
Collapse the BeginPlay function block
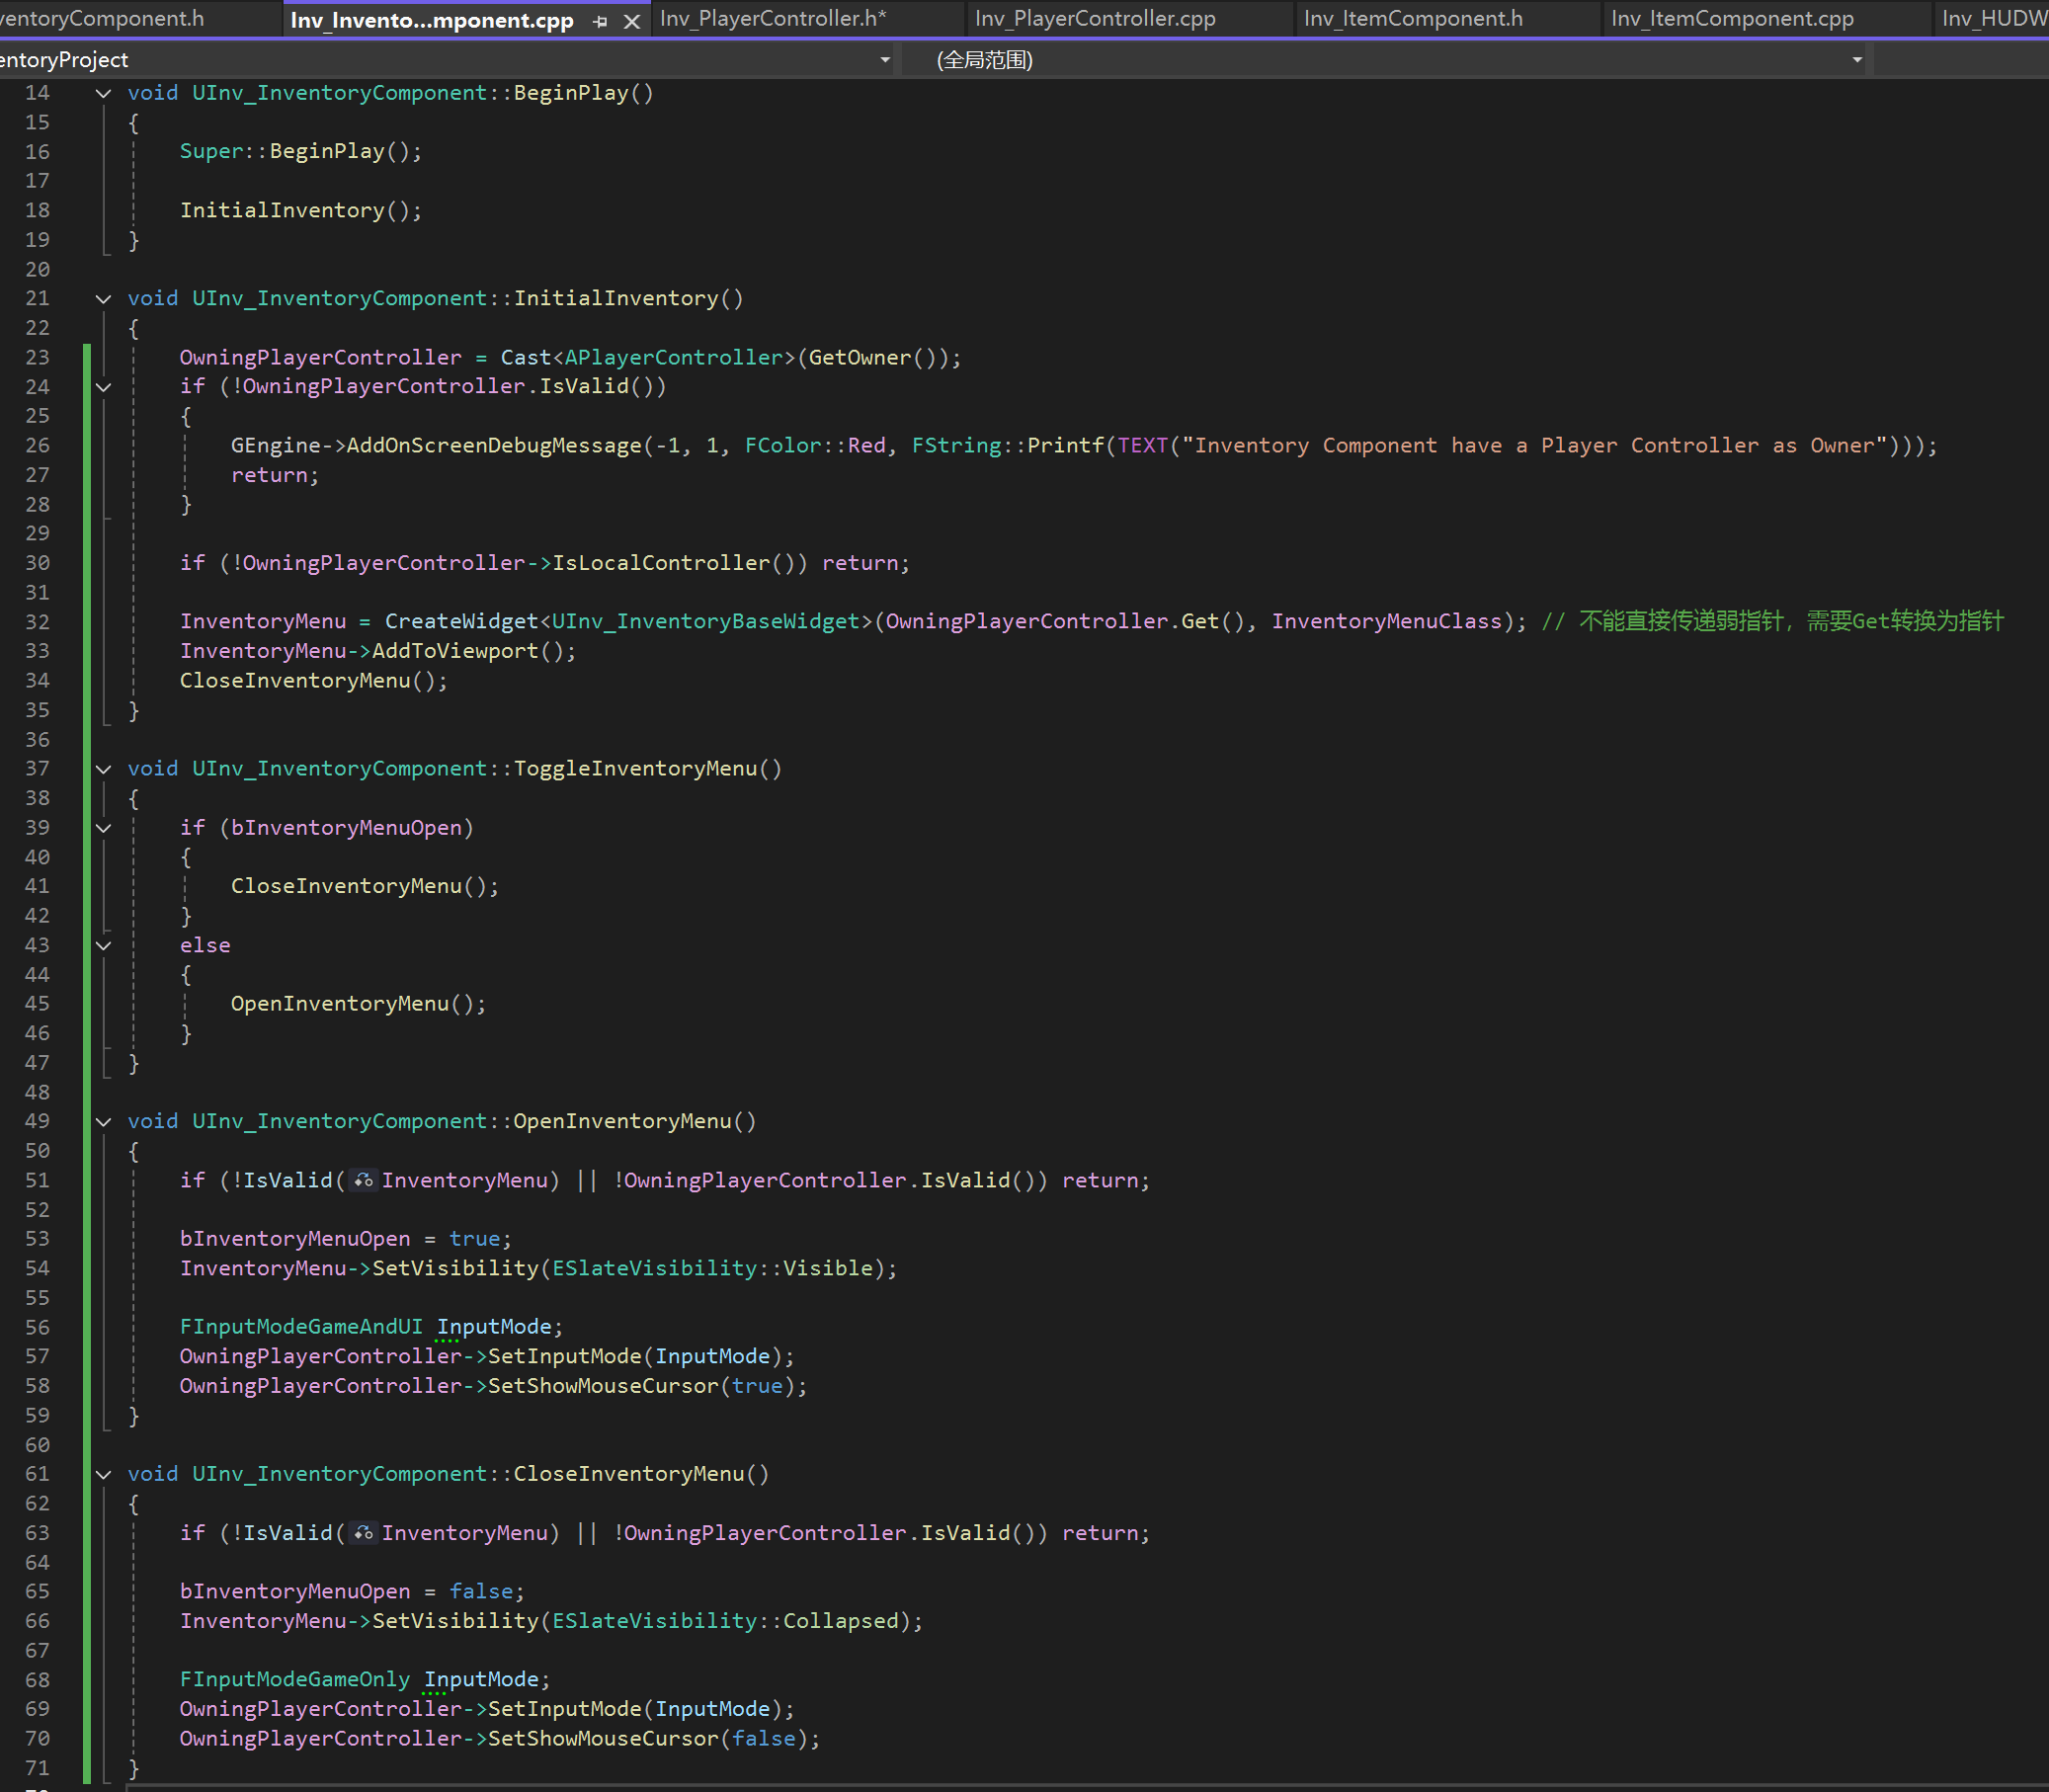(x=103, y=93)
